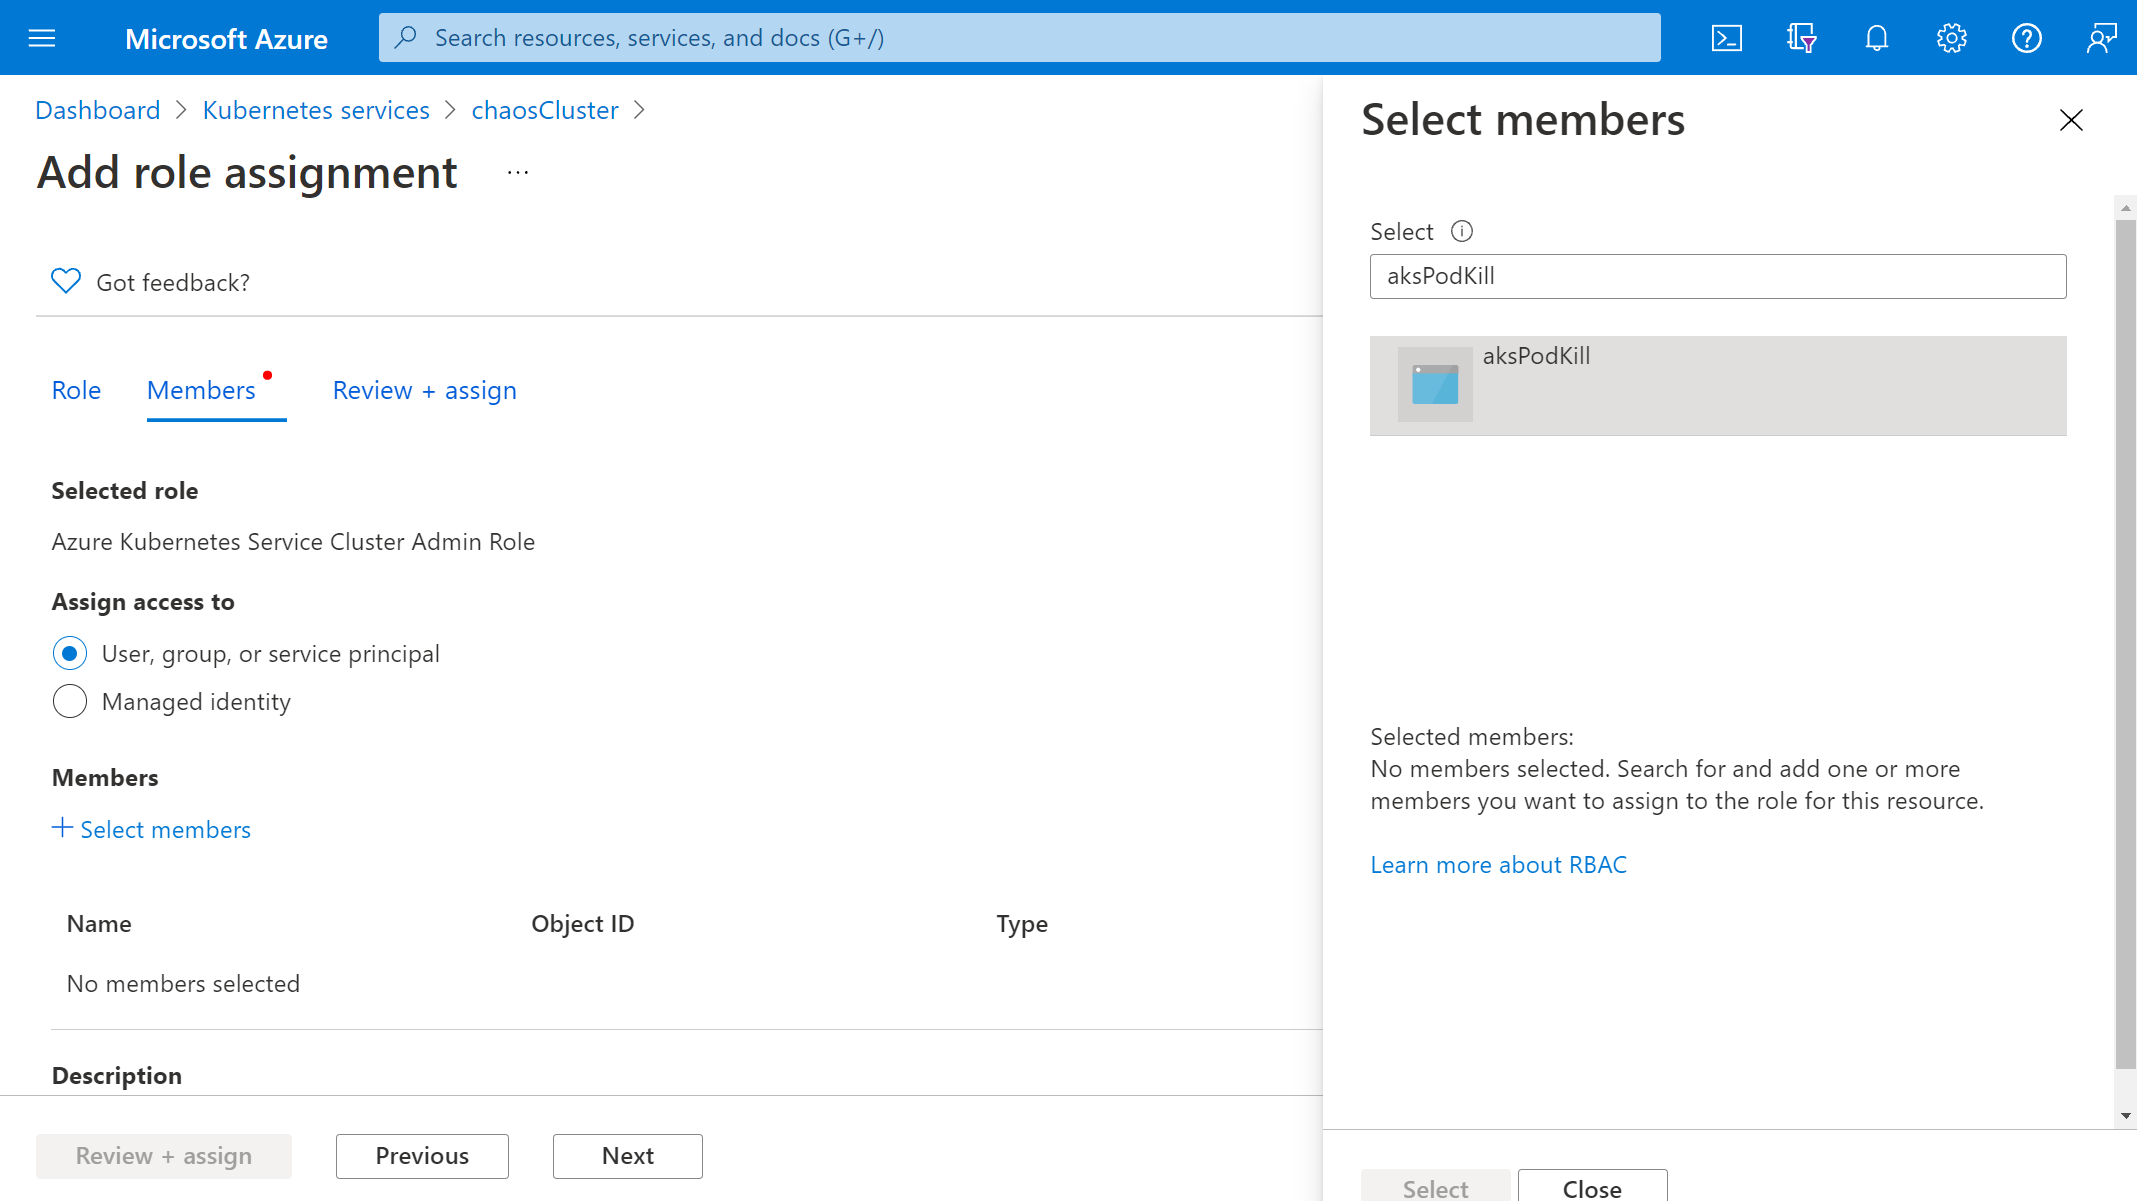Click the Help question mark icon
The width and height of the screenshot is (2137, 1201).
click(x=2027, y=37)
